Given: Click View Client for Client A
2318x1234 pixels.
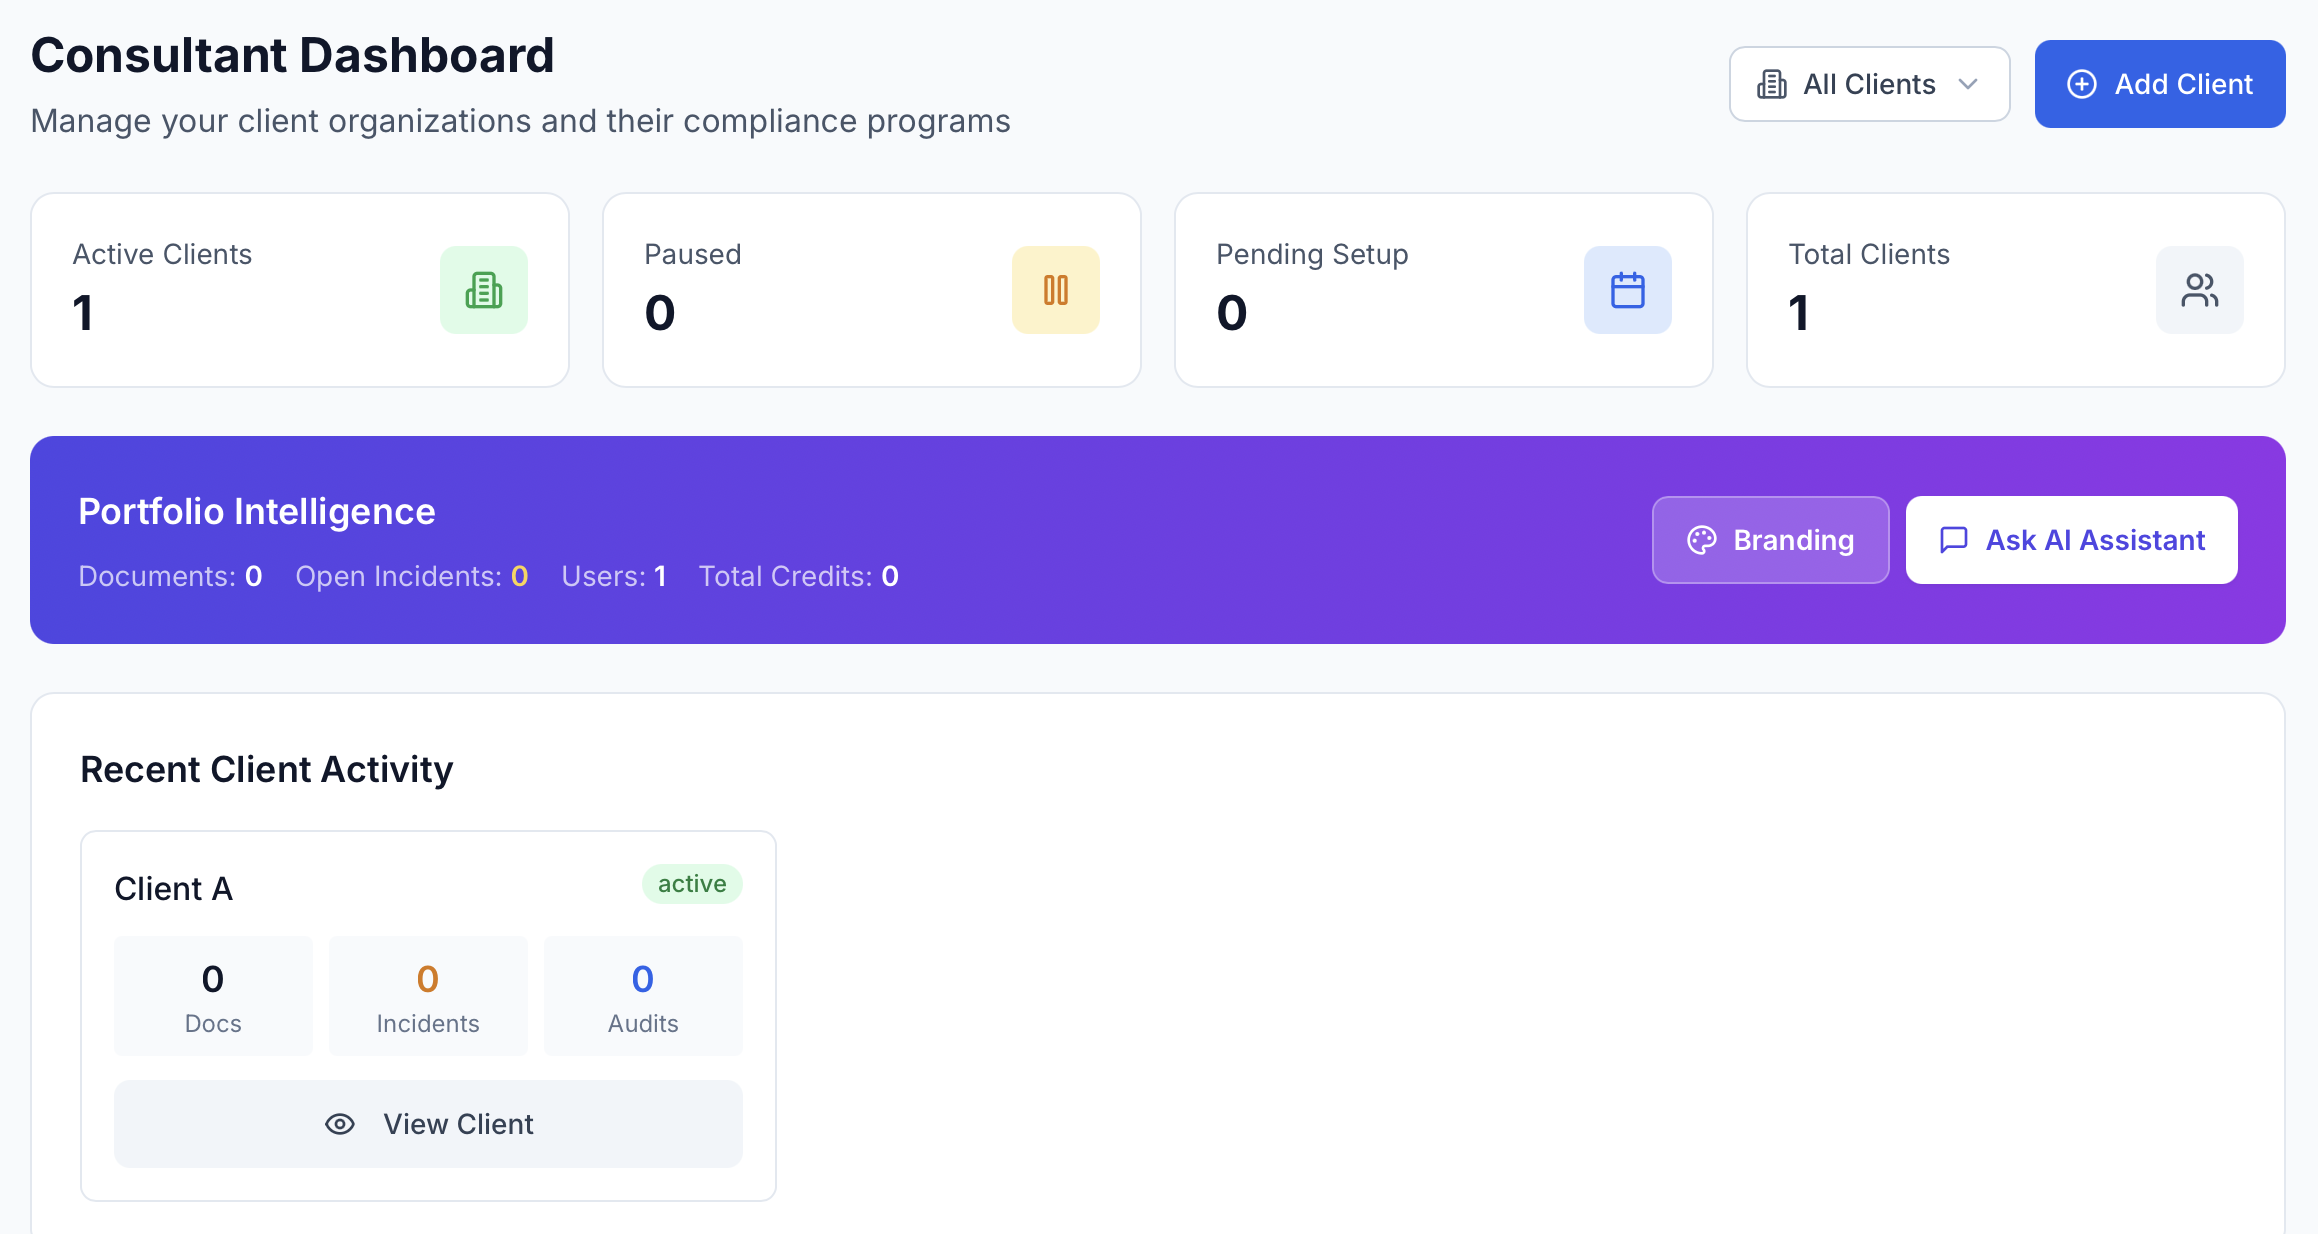Looking at the screenshot, I should coord(428,1124).
